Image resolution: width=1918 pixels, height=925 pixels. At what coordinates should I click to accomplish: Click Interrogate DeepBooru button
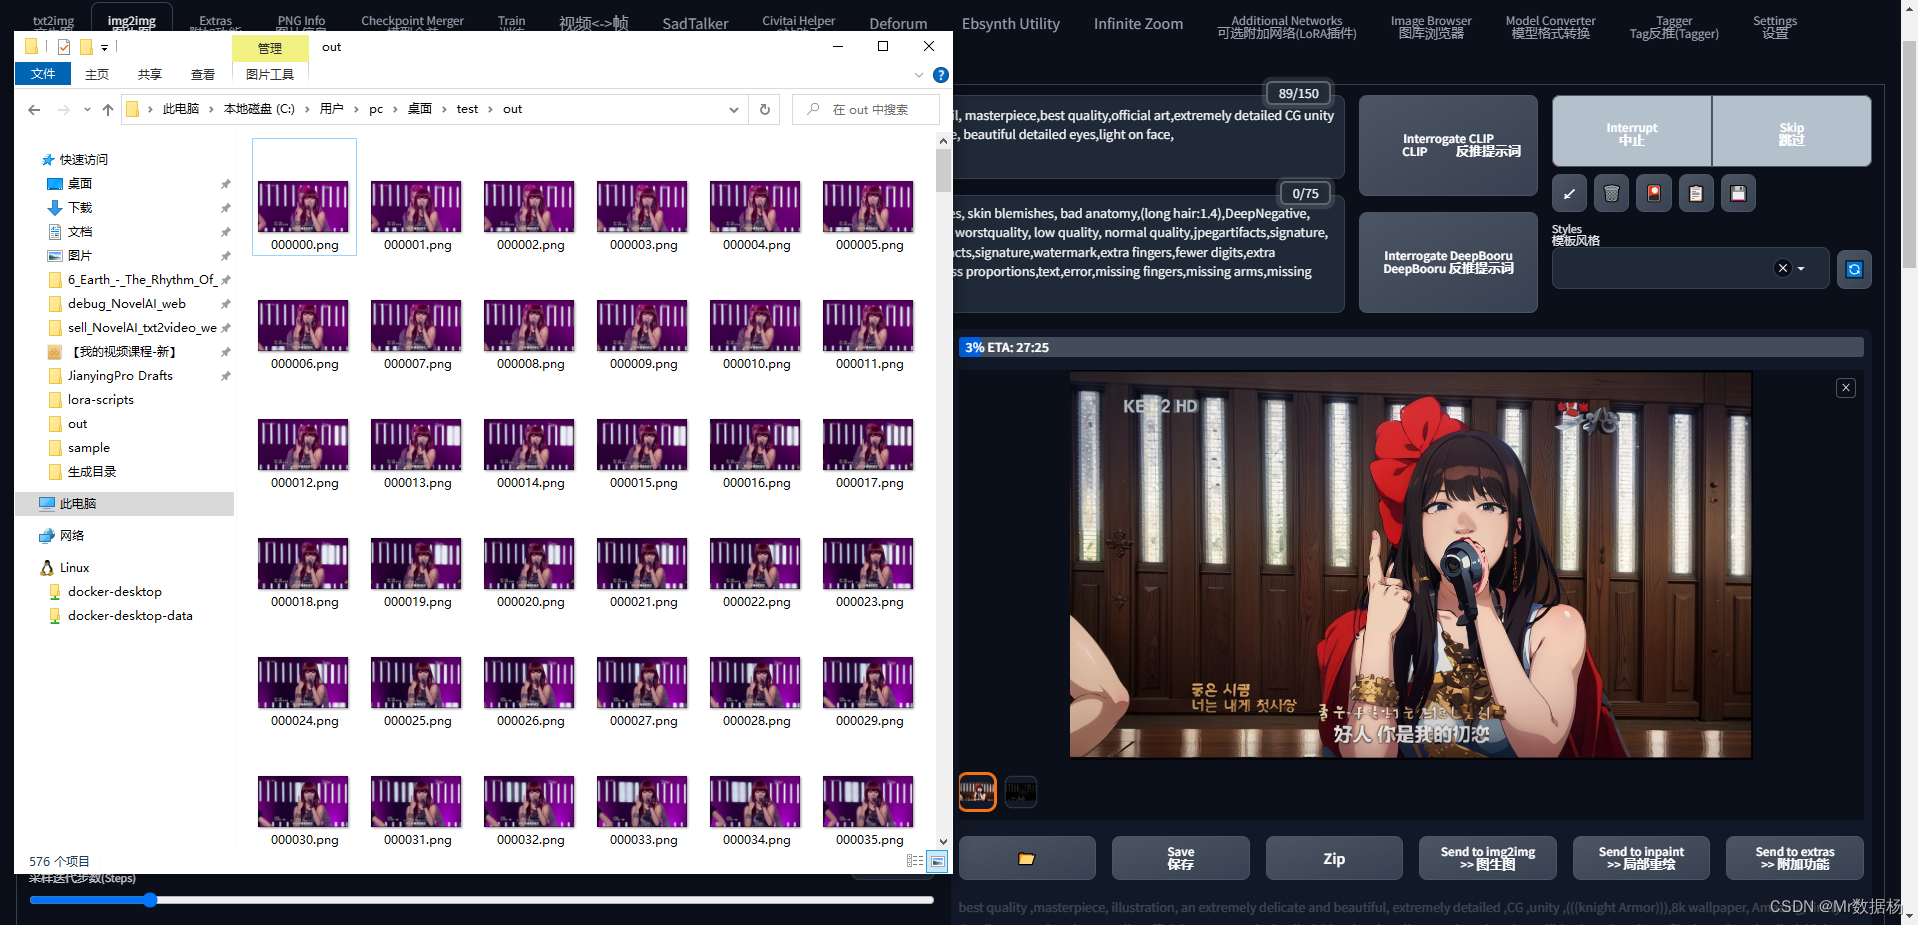1448,262
